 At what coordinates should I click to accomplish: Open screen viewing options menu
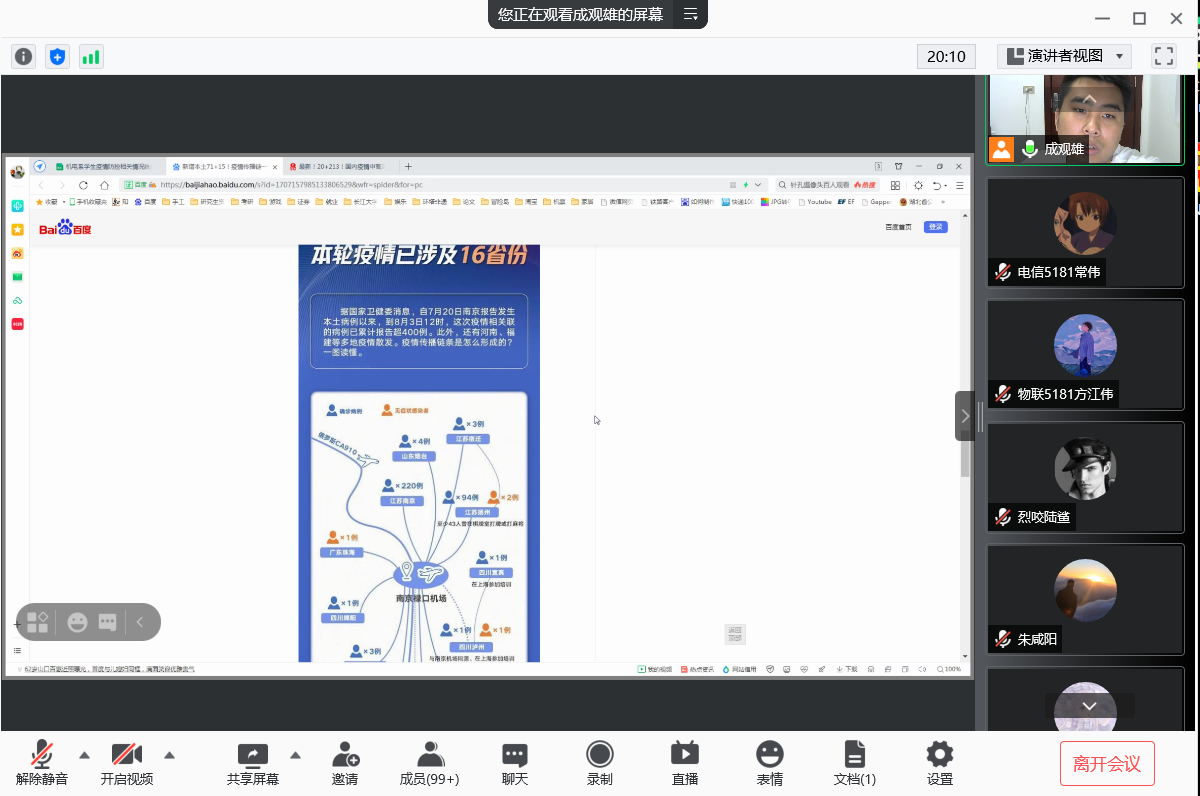point(691,14)
